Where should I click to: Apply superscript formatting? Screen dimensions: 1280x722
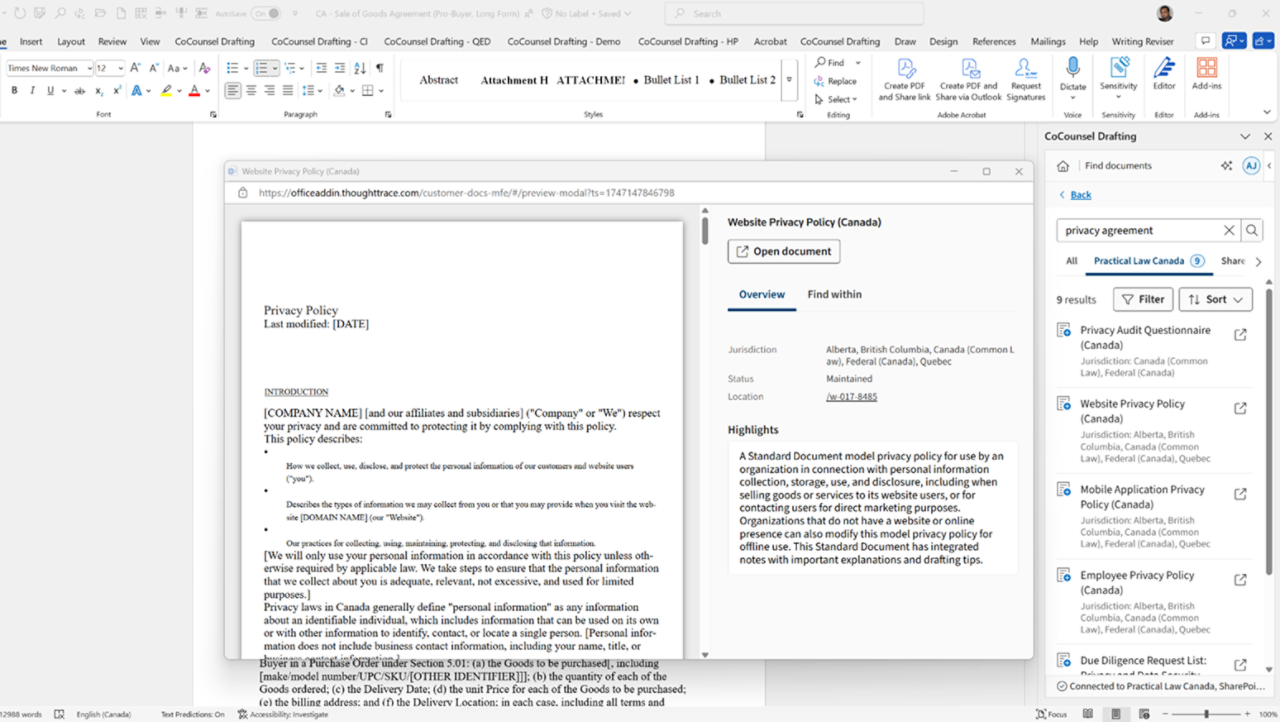click(x=117, y=90)
